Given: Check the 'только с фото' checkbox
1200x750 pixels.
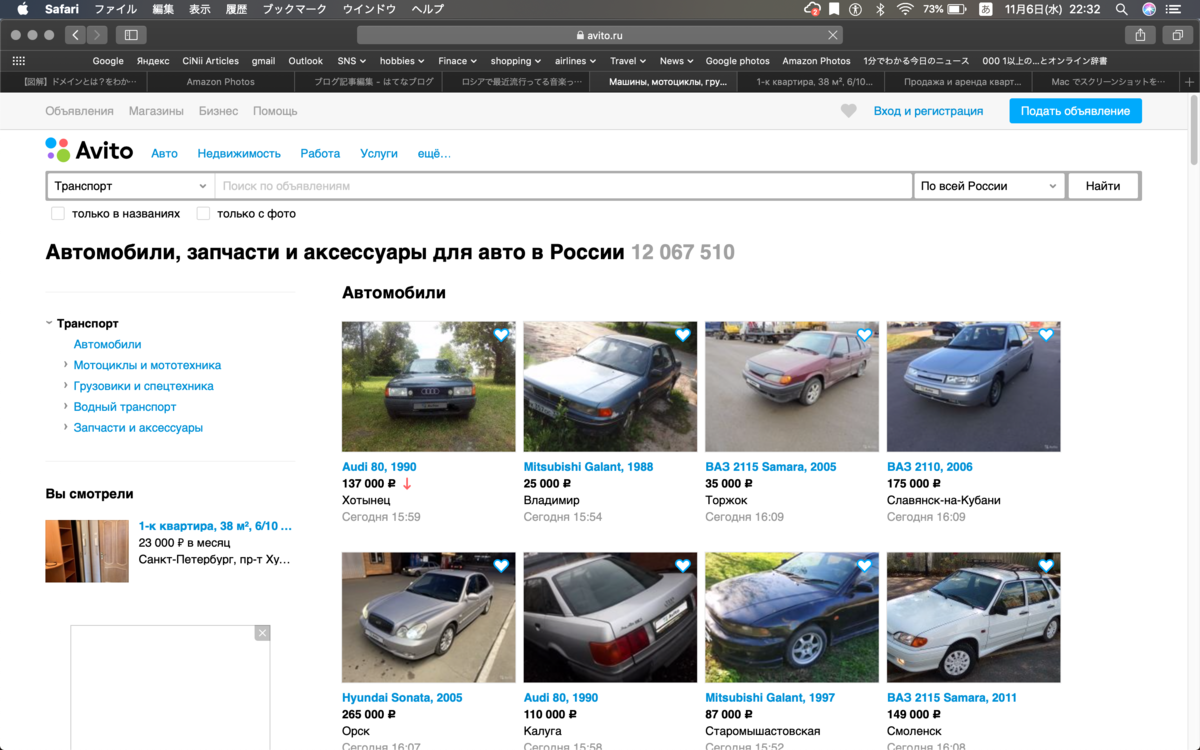Looking at the screenshot, I should 203,213.
